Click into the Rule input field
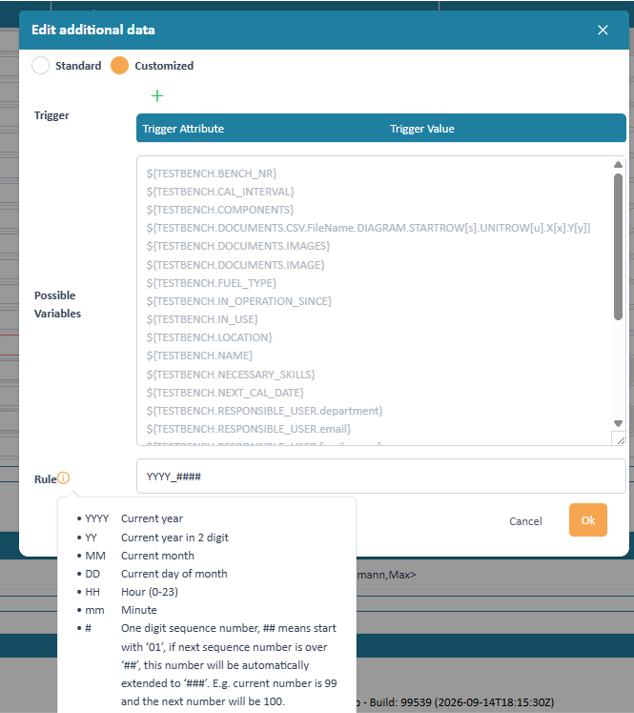The width and height of the screenshot is (634, 713). pyautogui.click(x=381, y=476)
